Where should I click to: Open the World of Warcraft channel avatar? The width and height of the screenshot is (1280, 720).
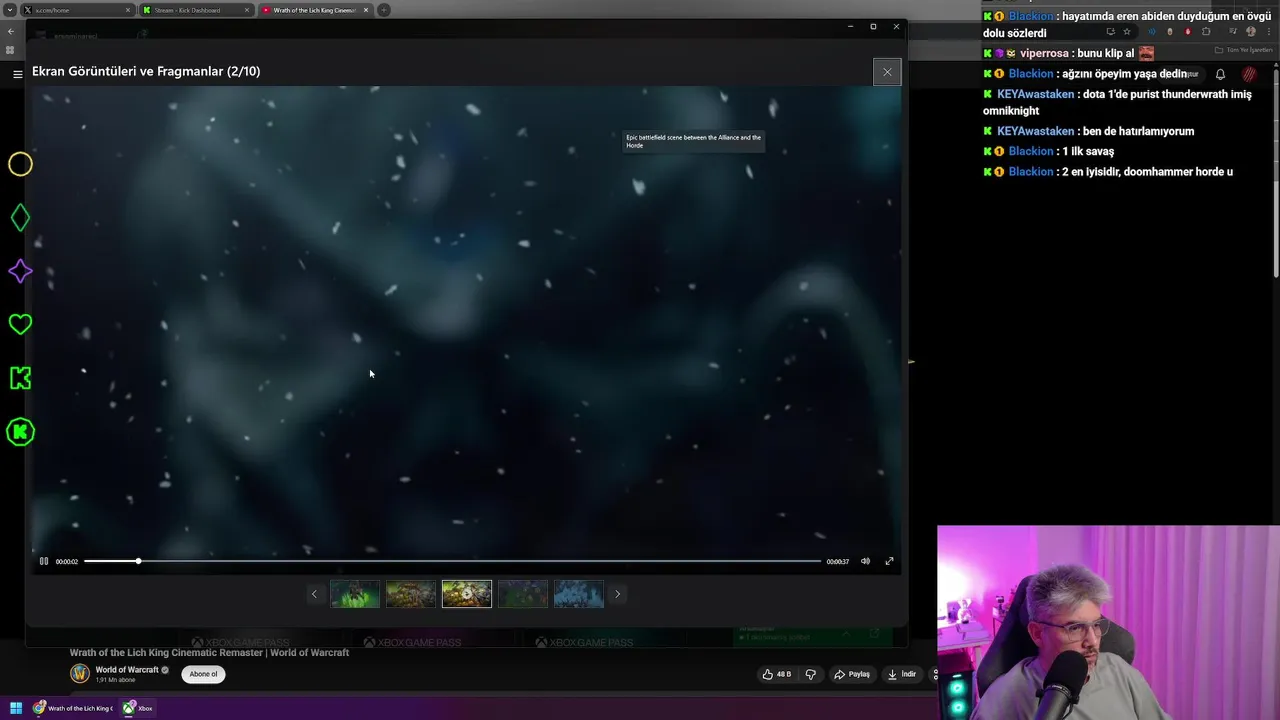80,674
